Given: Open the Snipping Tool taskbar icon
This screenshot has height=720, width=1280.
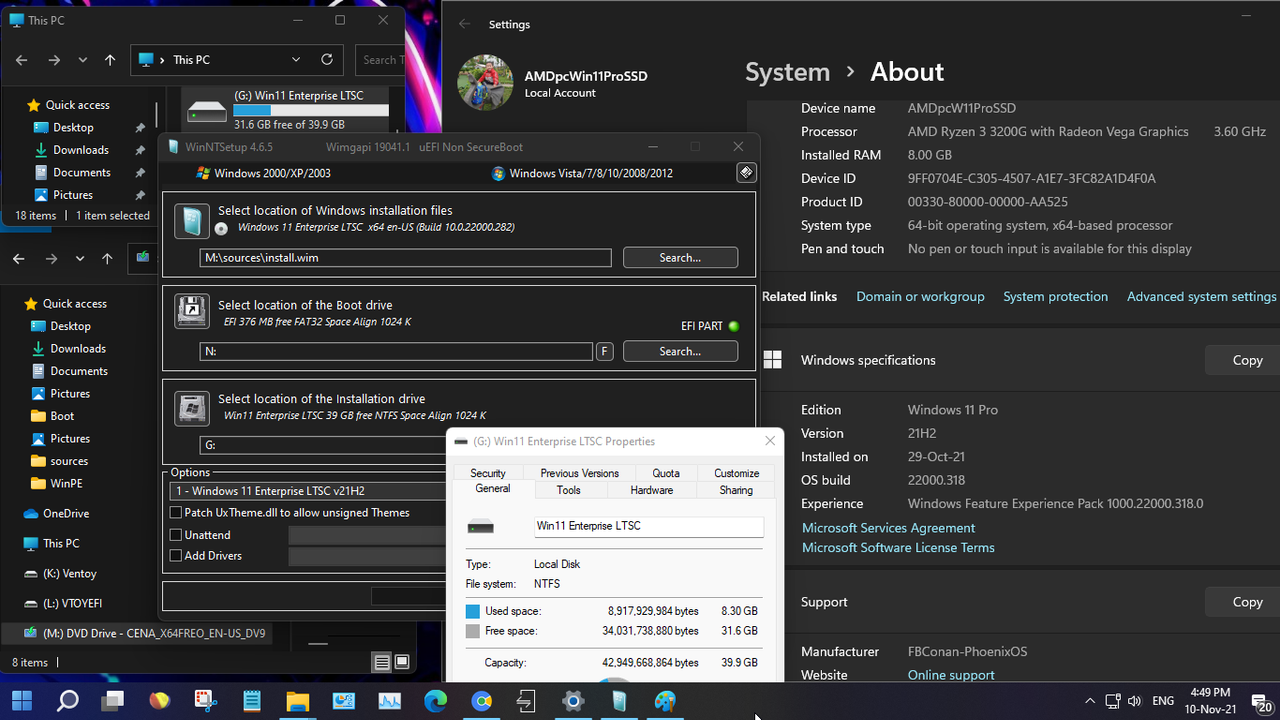Looking at the screenshot, I should coord(206,701).
